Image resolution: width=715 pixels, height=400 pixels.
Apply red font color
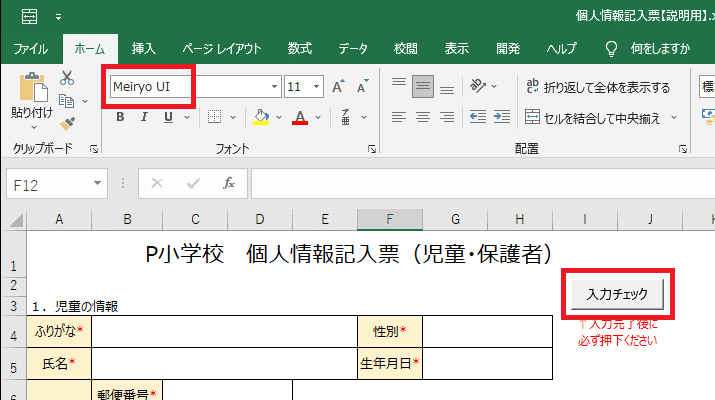coord(300,117)
